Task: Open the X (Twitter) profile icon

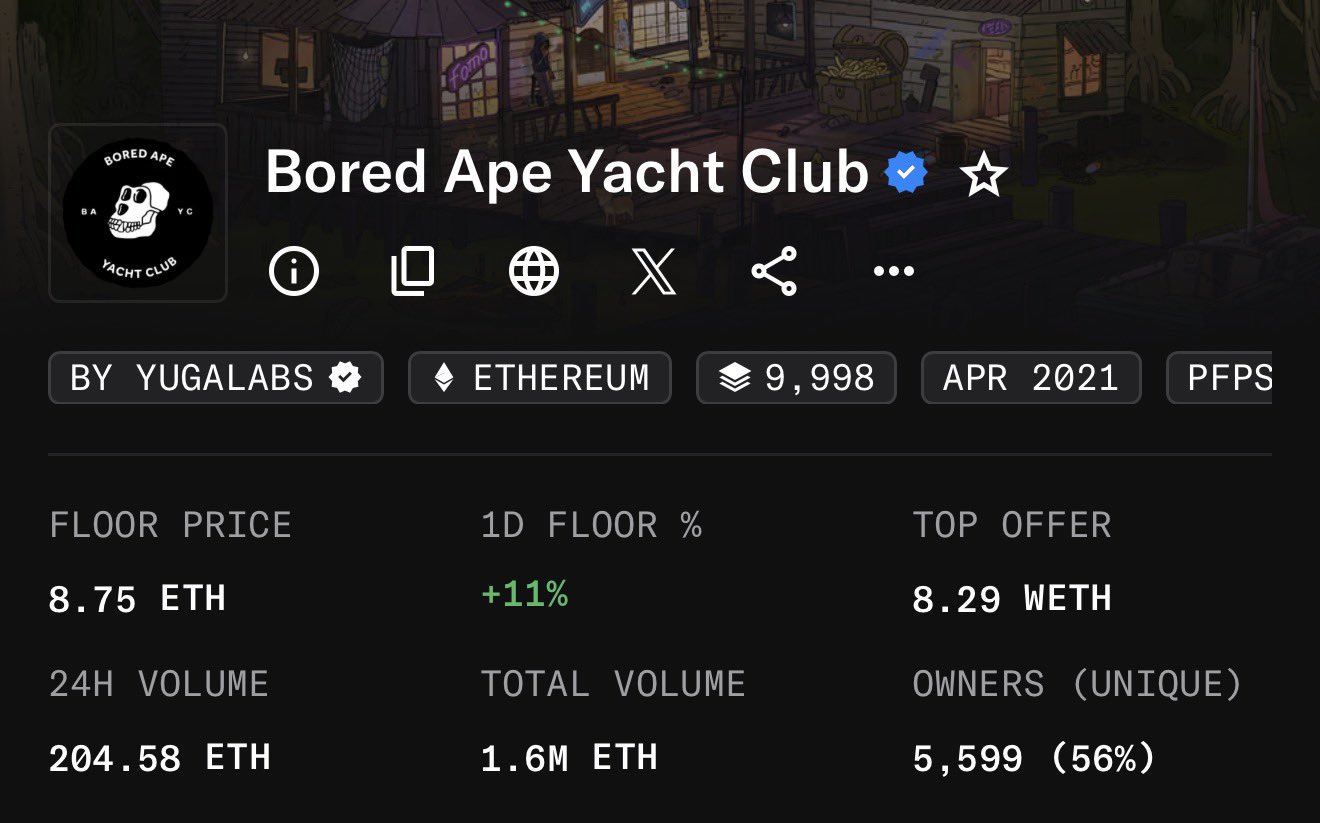Action: click(x=654, y=271)
